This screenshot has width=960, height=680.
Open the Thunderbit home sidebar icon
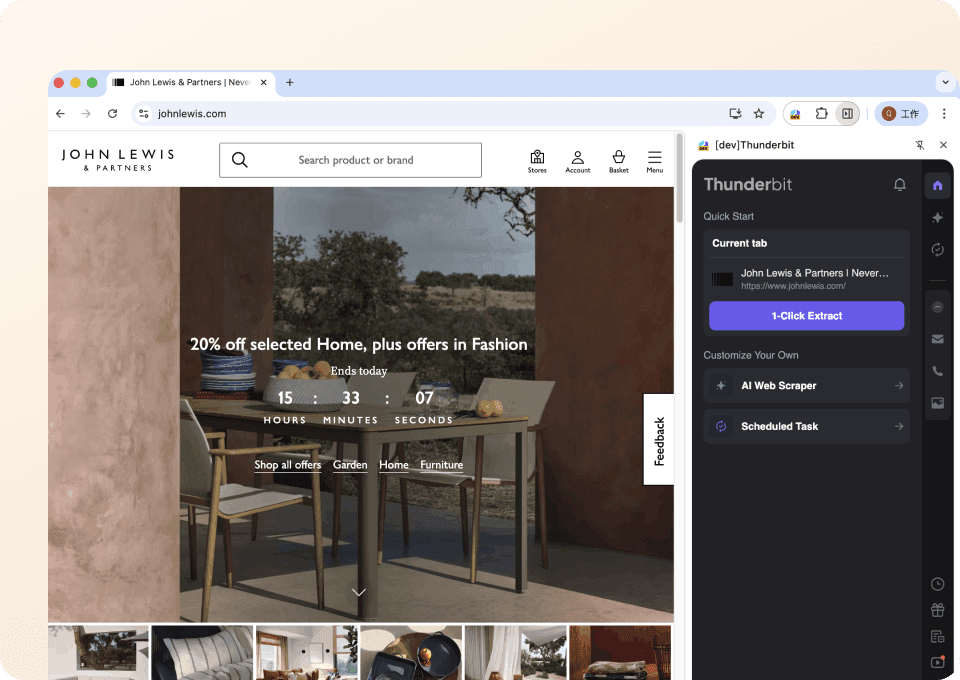937,185
